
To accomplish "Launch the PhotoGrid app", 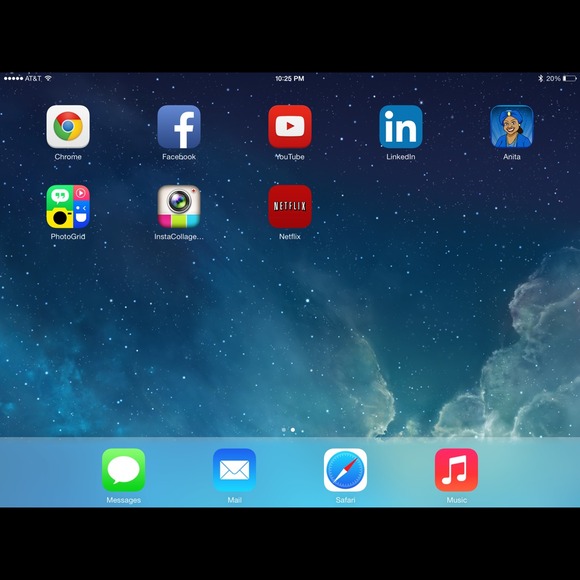I will [68, 206].
